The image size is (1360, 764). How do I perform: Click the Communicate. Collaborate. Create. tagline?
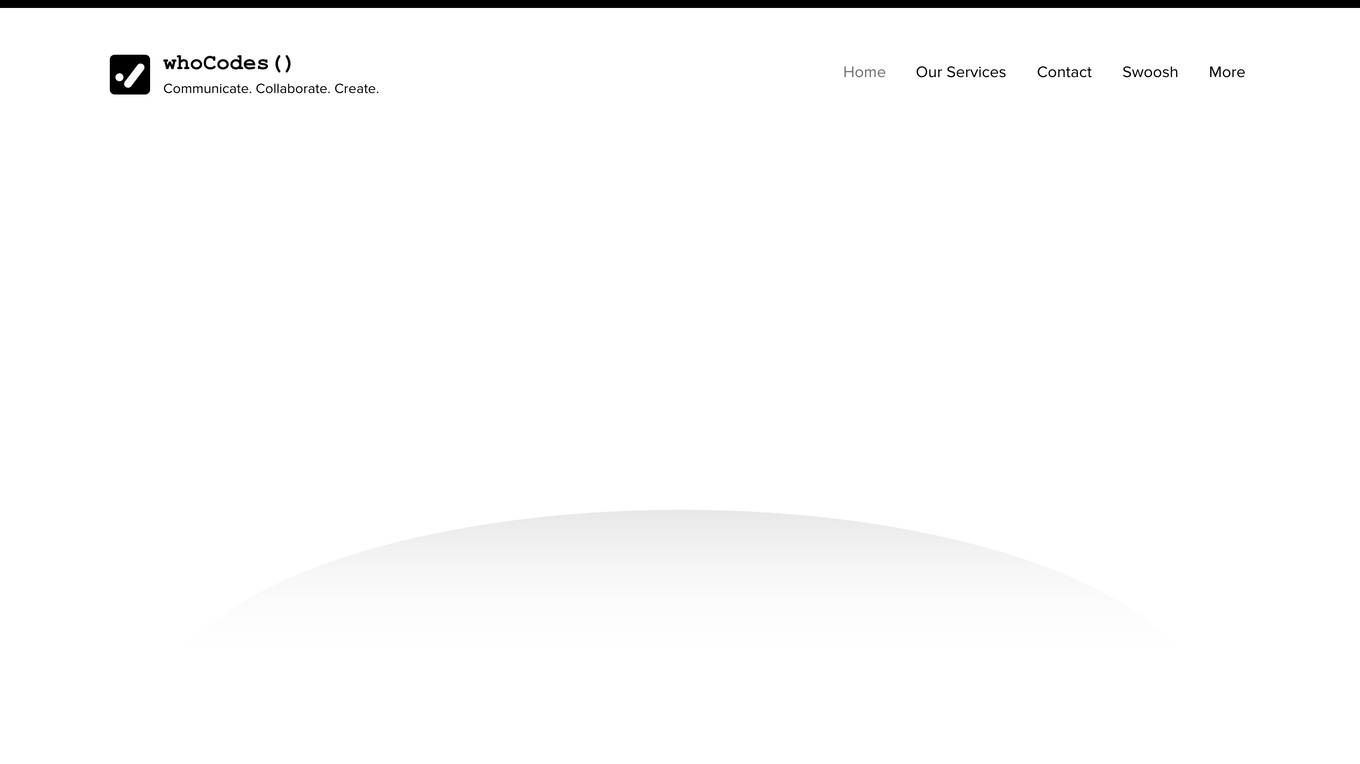(271, 89)
